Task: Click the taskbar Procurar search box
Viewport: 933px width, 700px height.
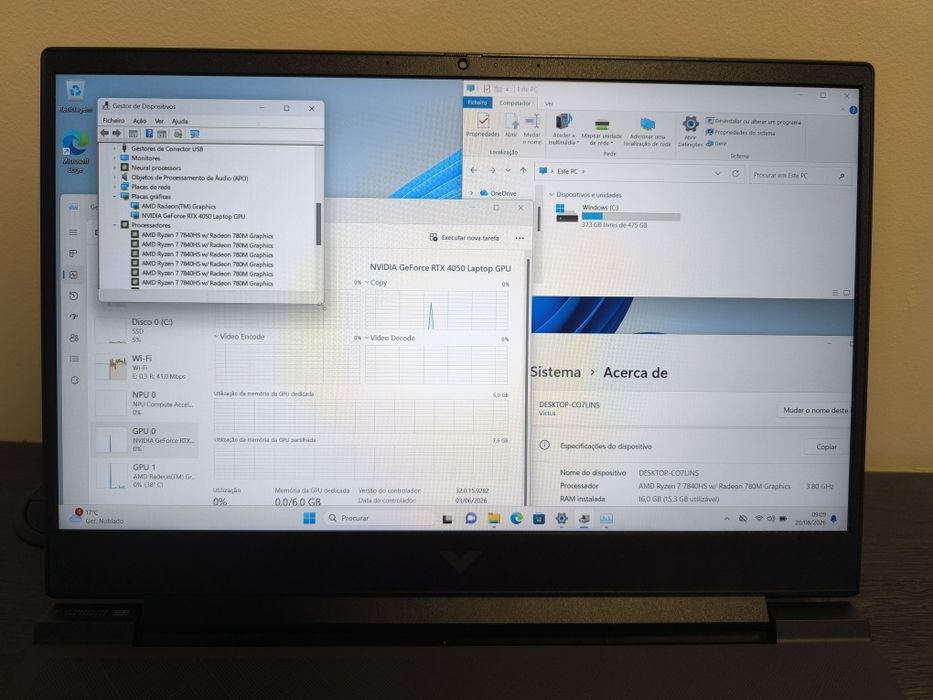Action: pos(380,518)
